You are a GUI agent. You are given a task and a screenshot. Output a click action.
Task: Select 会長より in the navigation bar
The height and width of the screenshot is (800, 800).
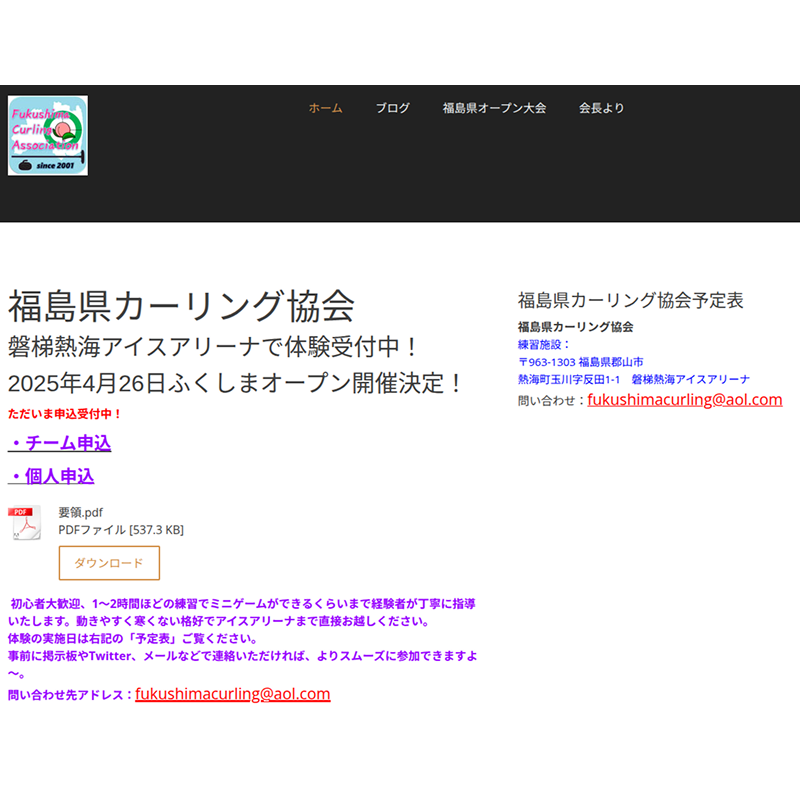[x=601, y=108]
